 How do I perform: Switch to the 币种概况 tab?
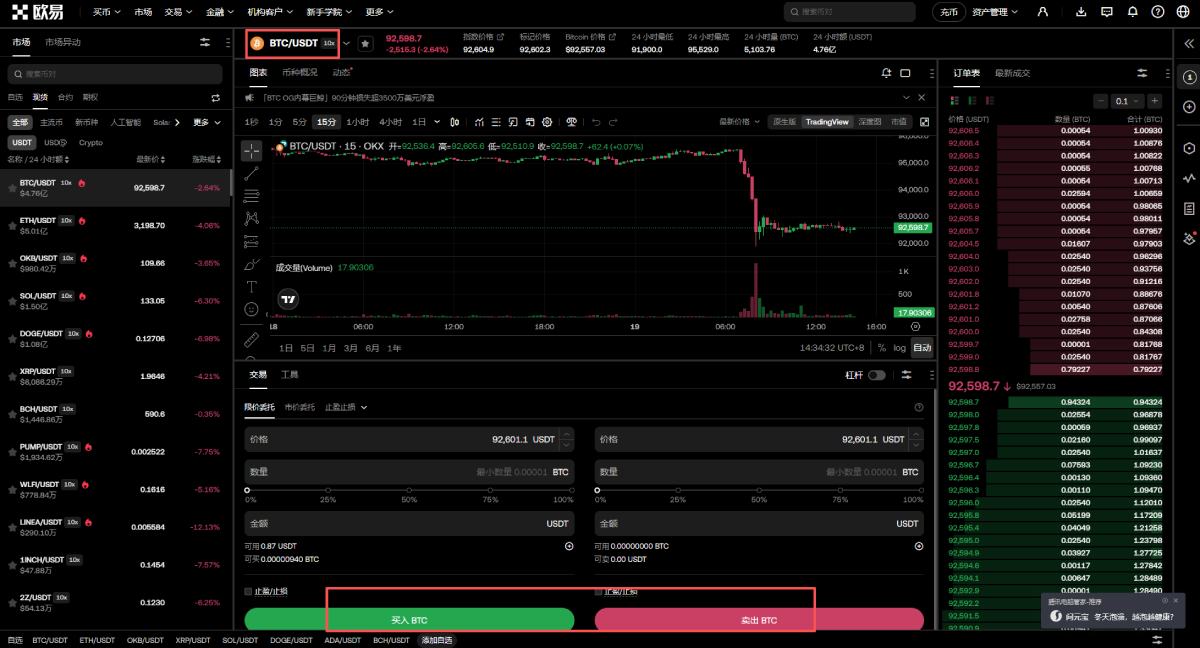click(x=299, y=72)
